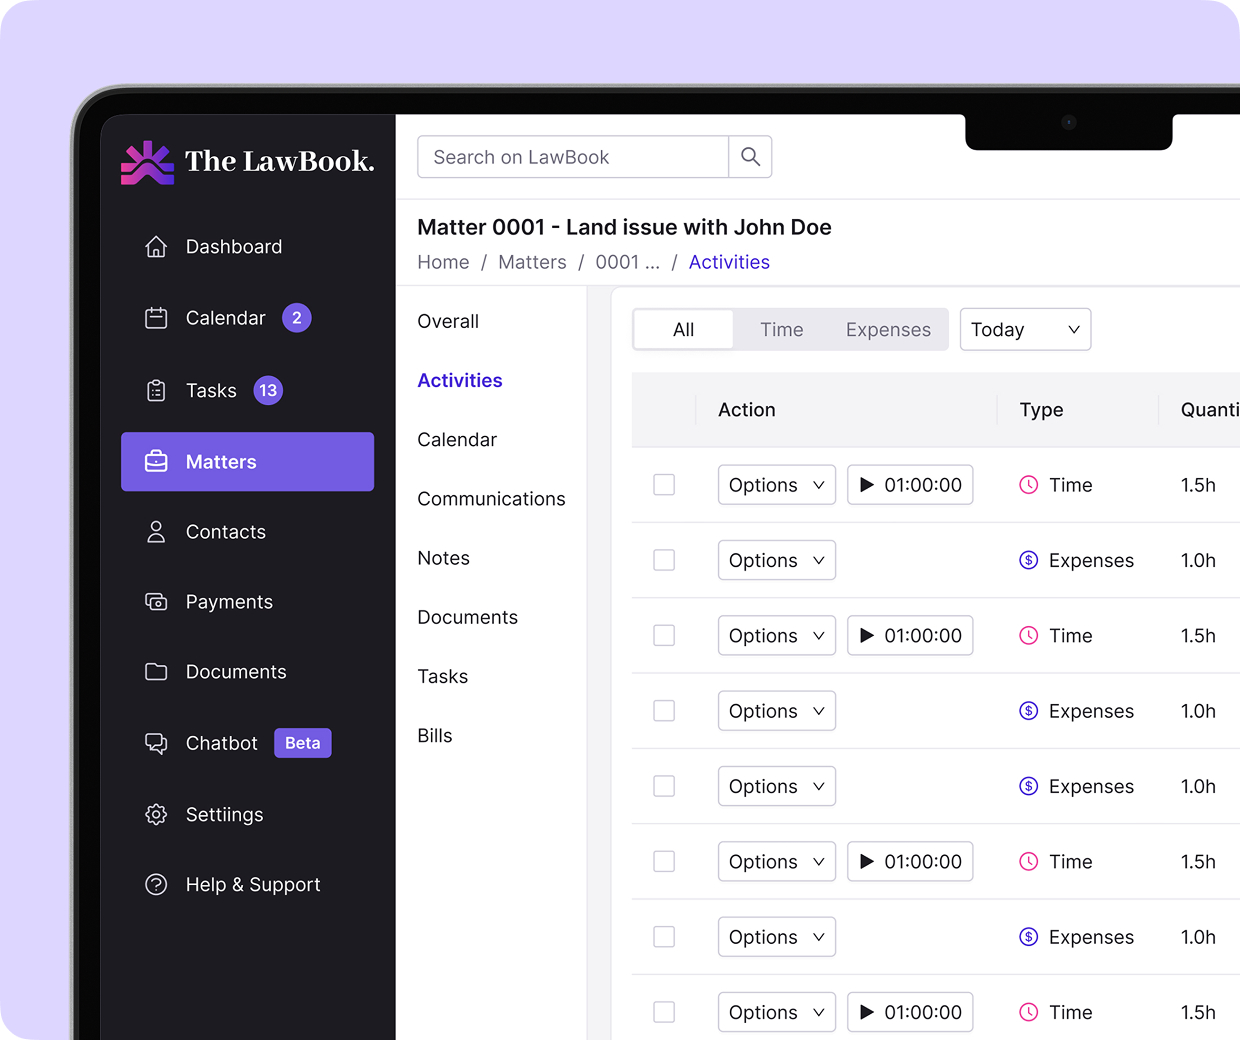Open the matter's Tasks section in the white submenu
Screen dimensions: 1240x1040
[x=443, y=677]
